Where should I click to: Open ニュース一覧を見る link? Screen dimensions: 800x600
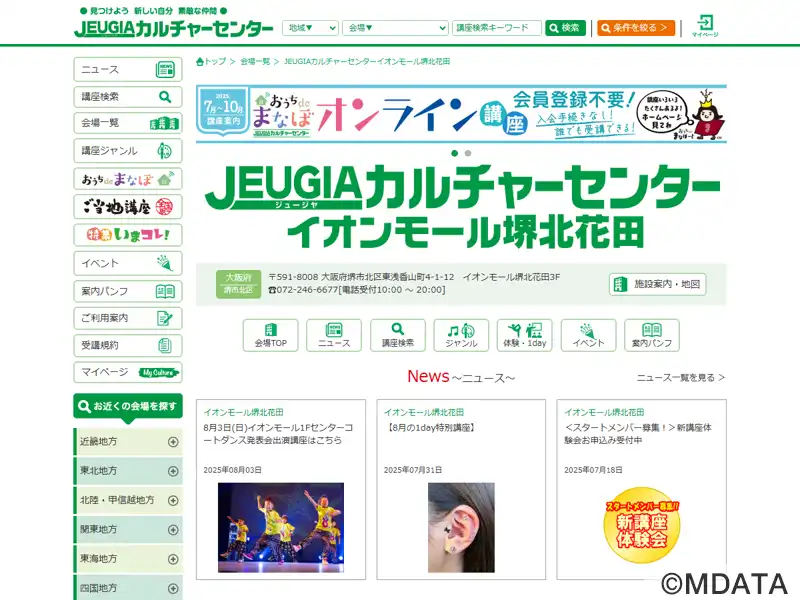(681, 378)
